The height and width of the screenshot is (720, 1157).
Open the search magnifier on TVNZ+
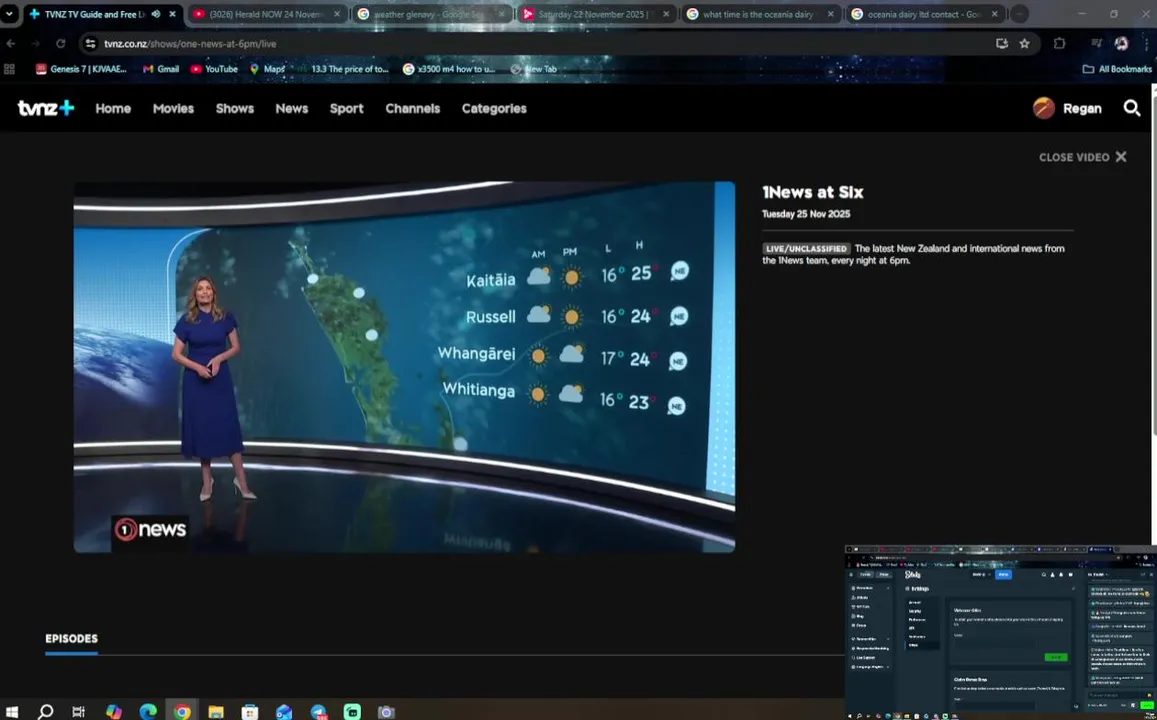coord(1132,108)
